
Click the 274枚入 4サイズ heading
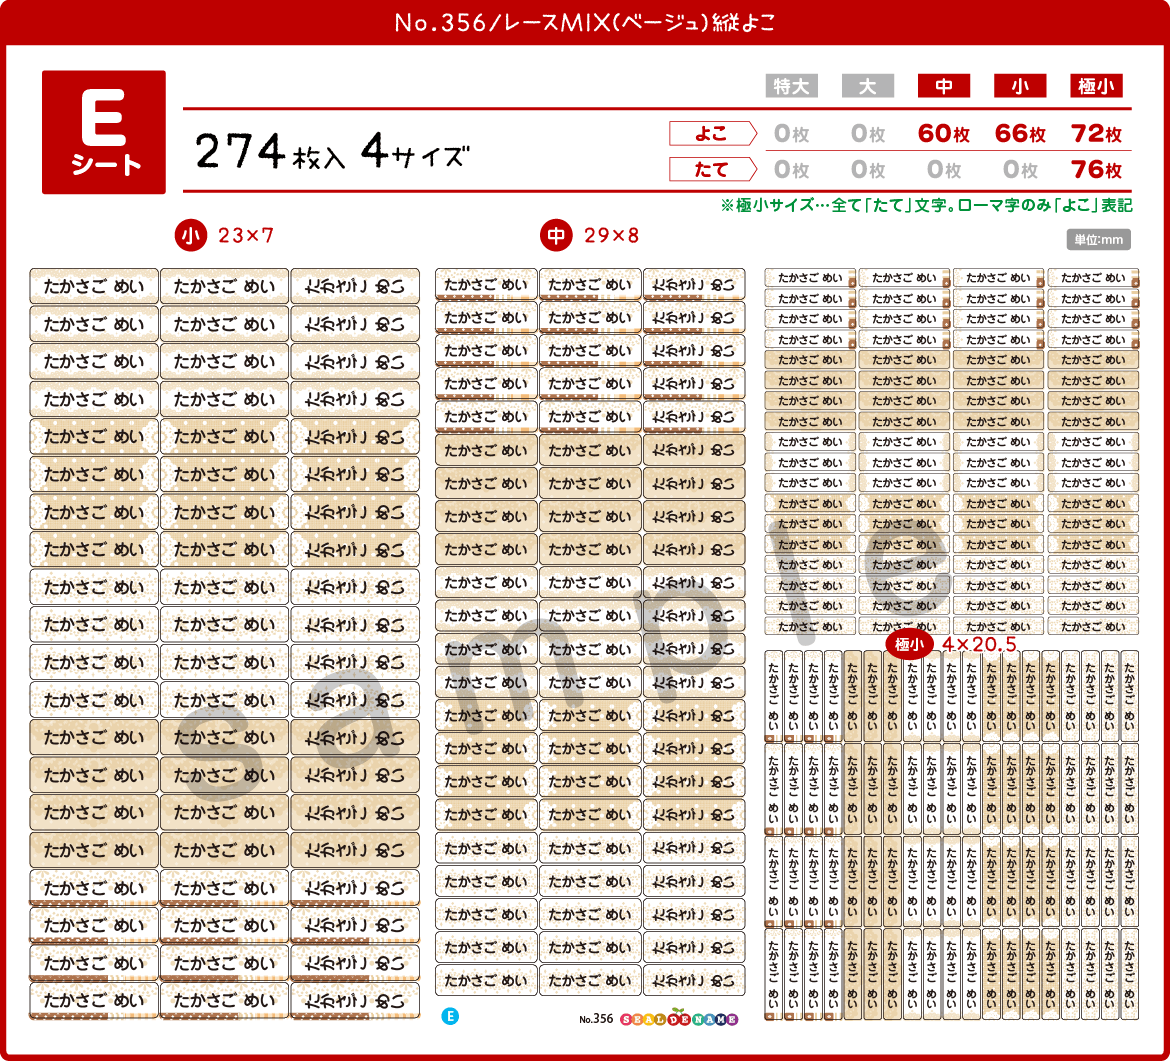(x=332, y=151)
